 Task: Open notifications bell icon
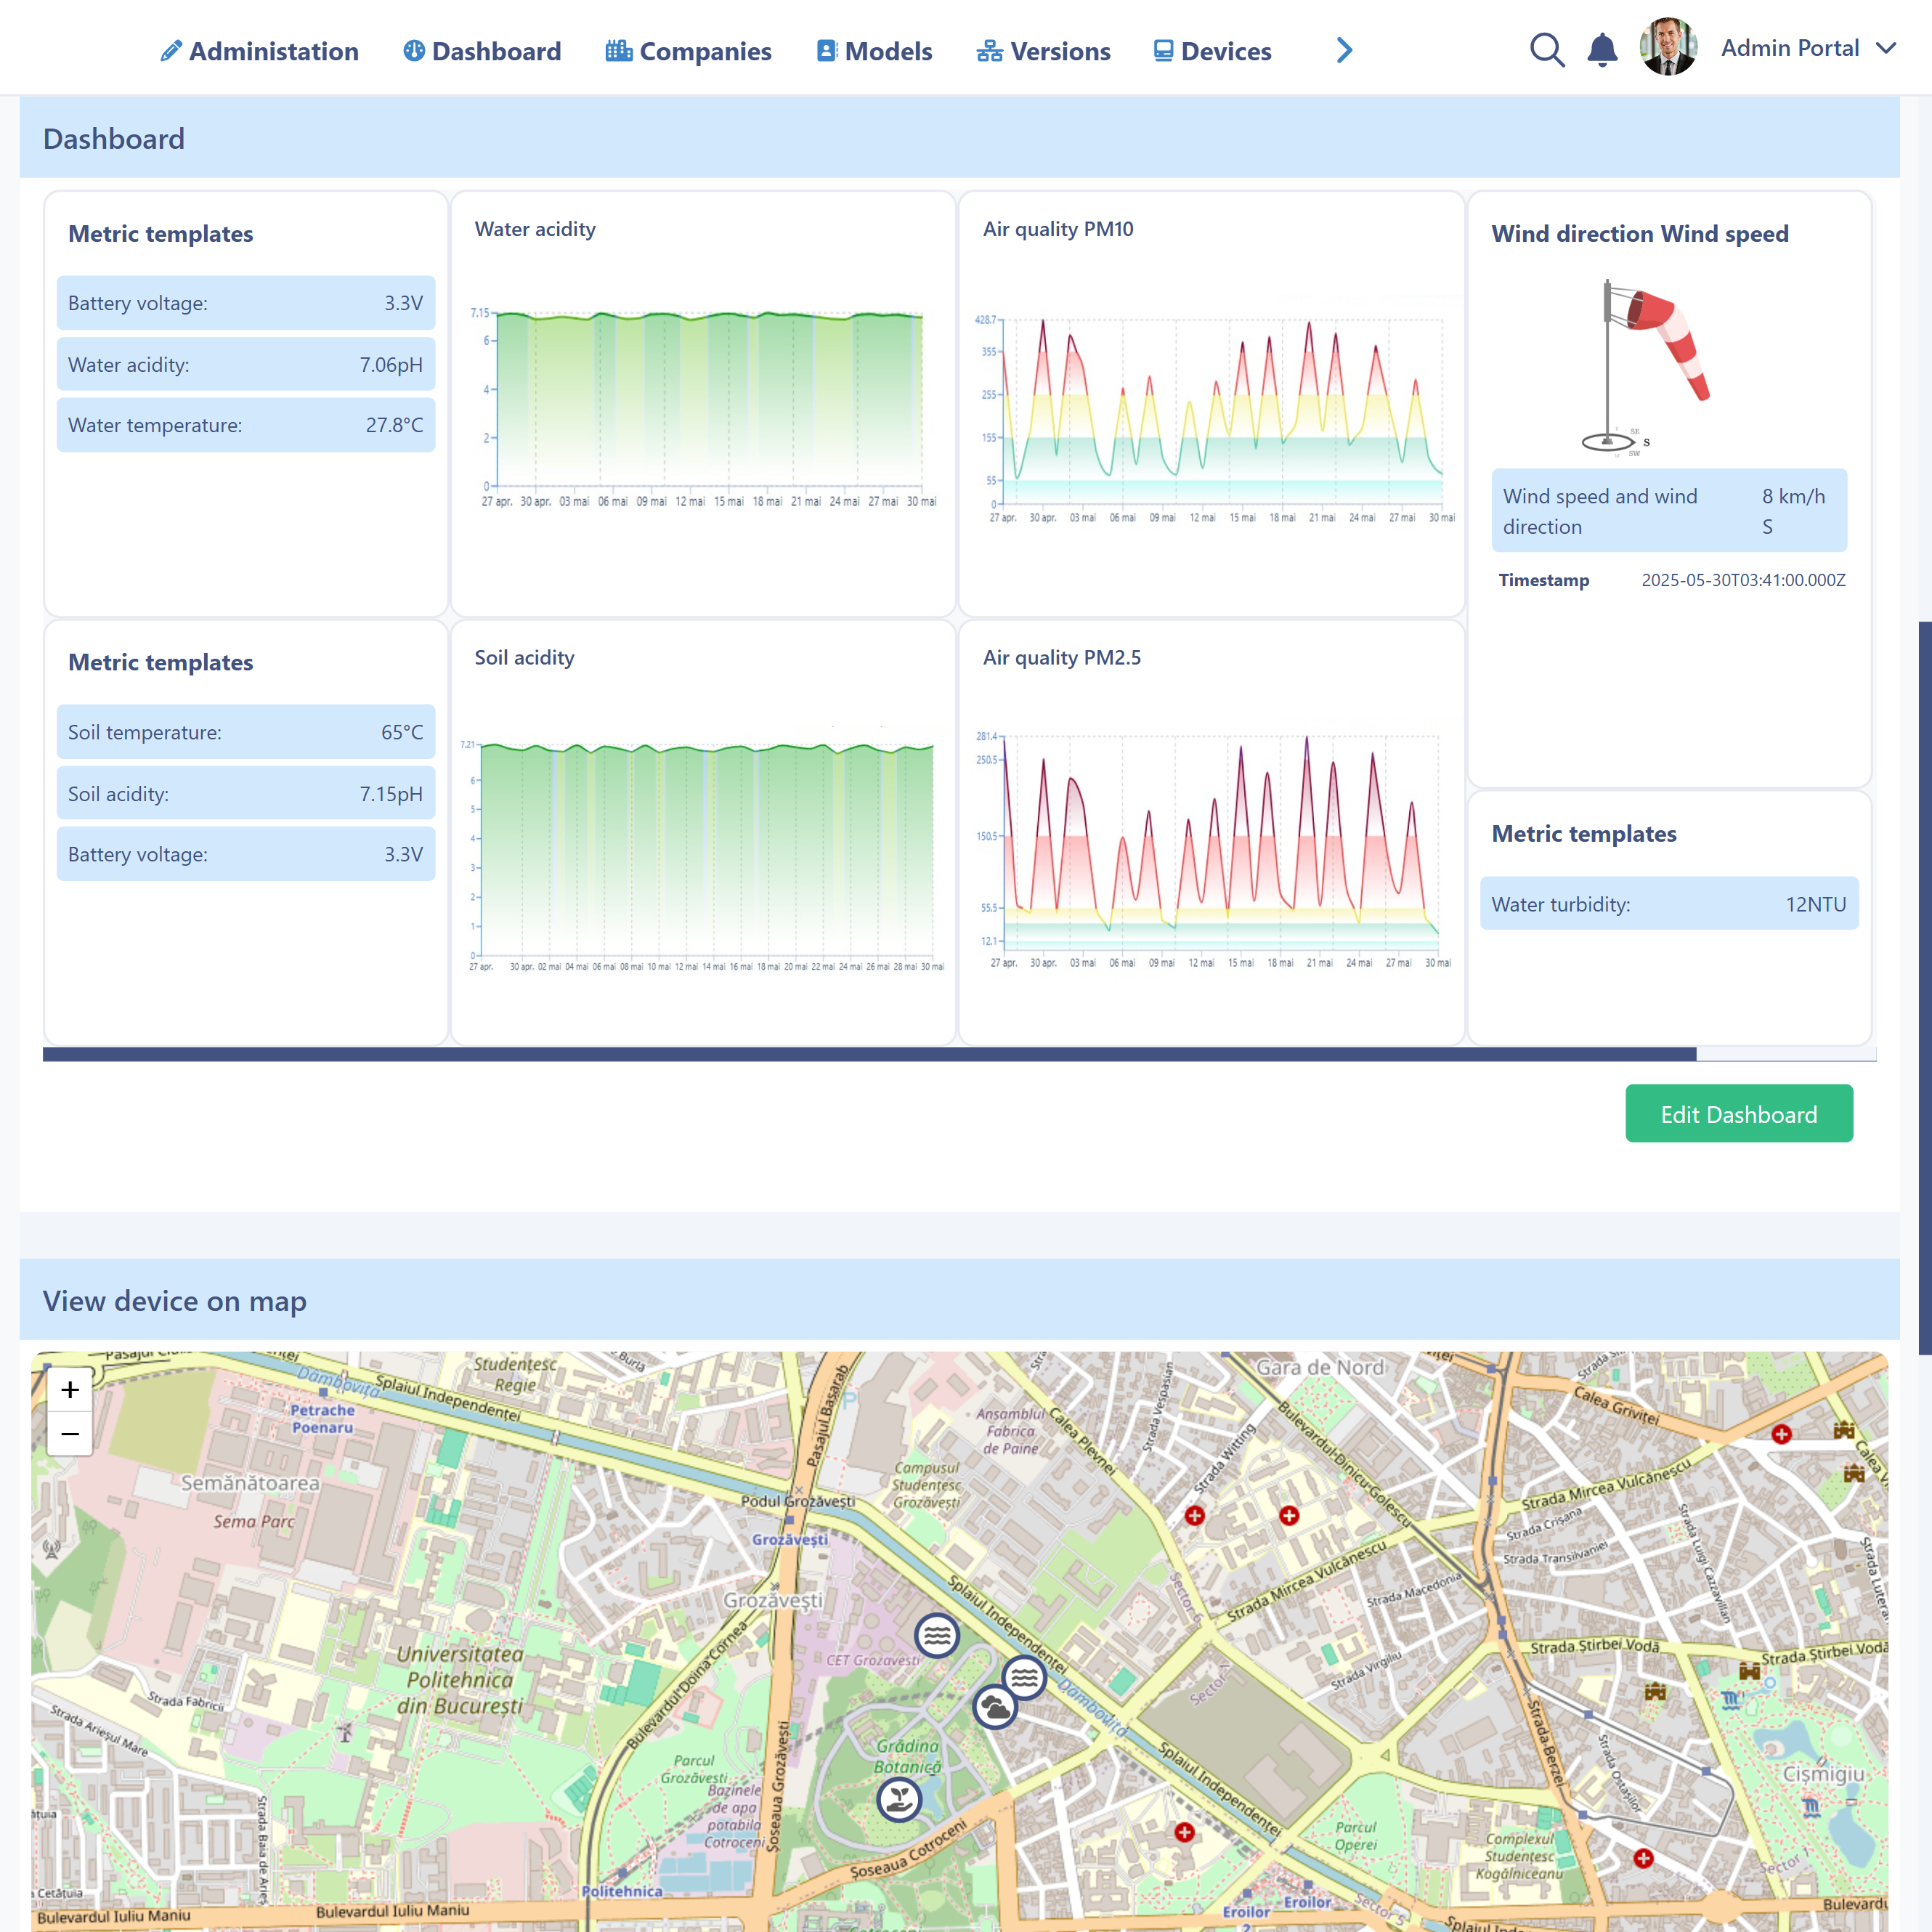pyautogui.click(x=1602, y=50)
